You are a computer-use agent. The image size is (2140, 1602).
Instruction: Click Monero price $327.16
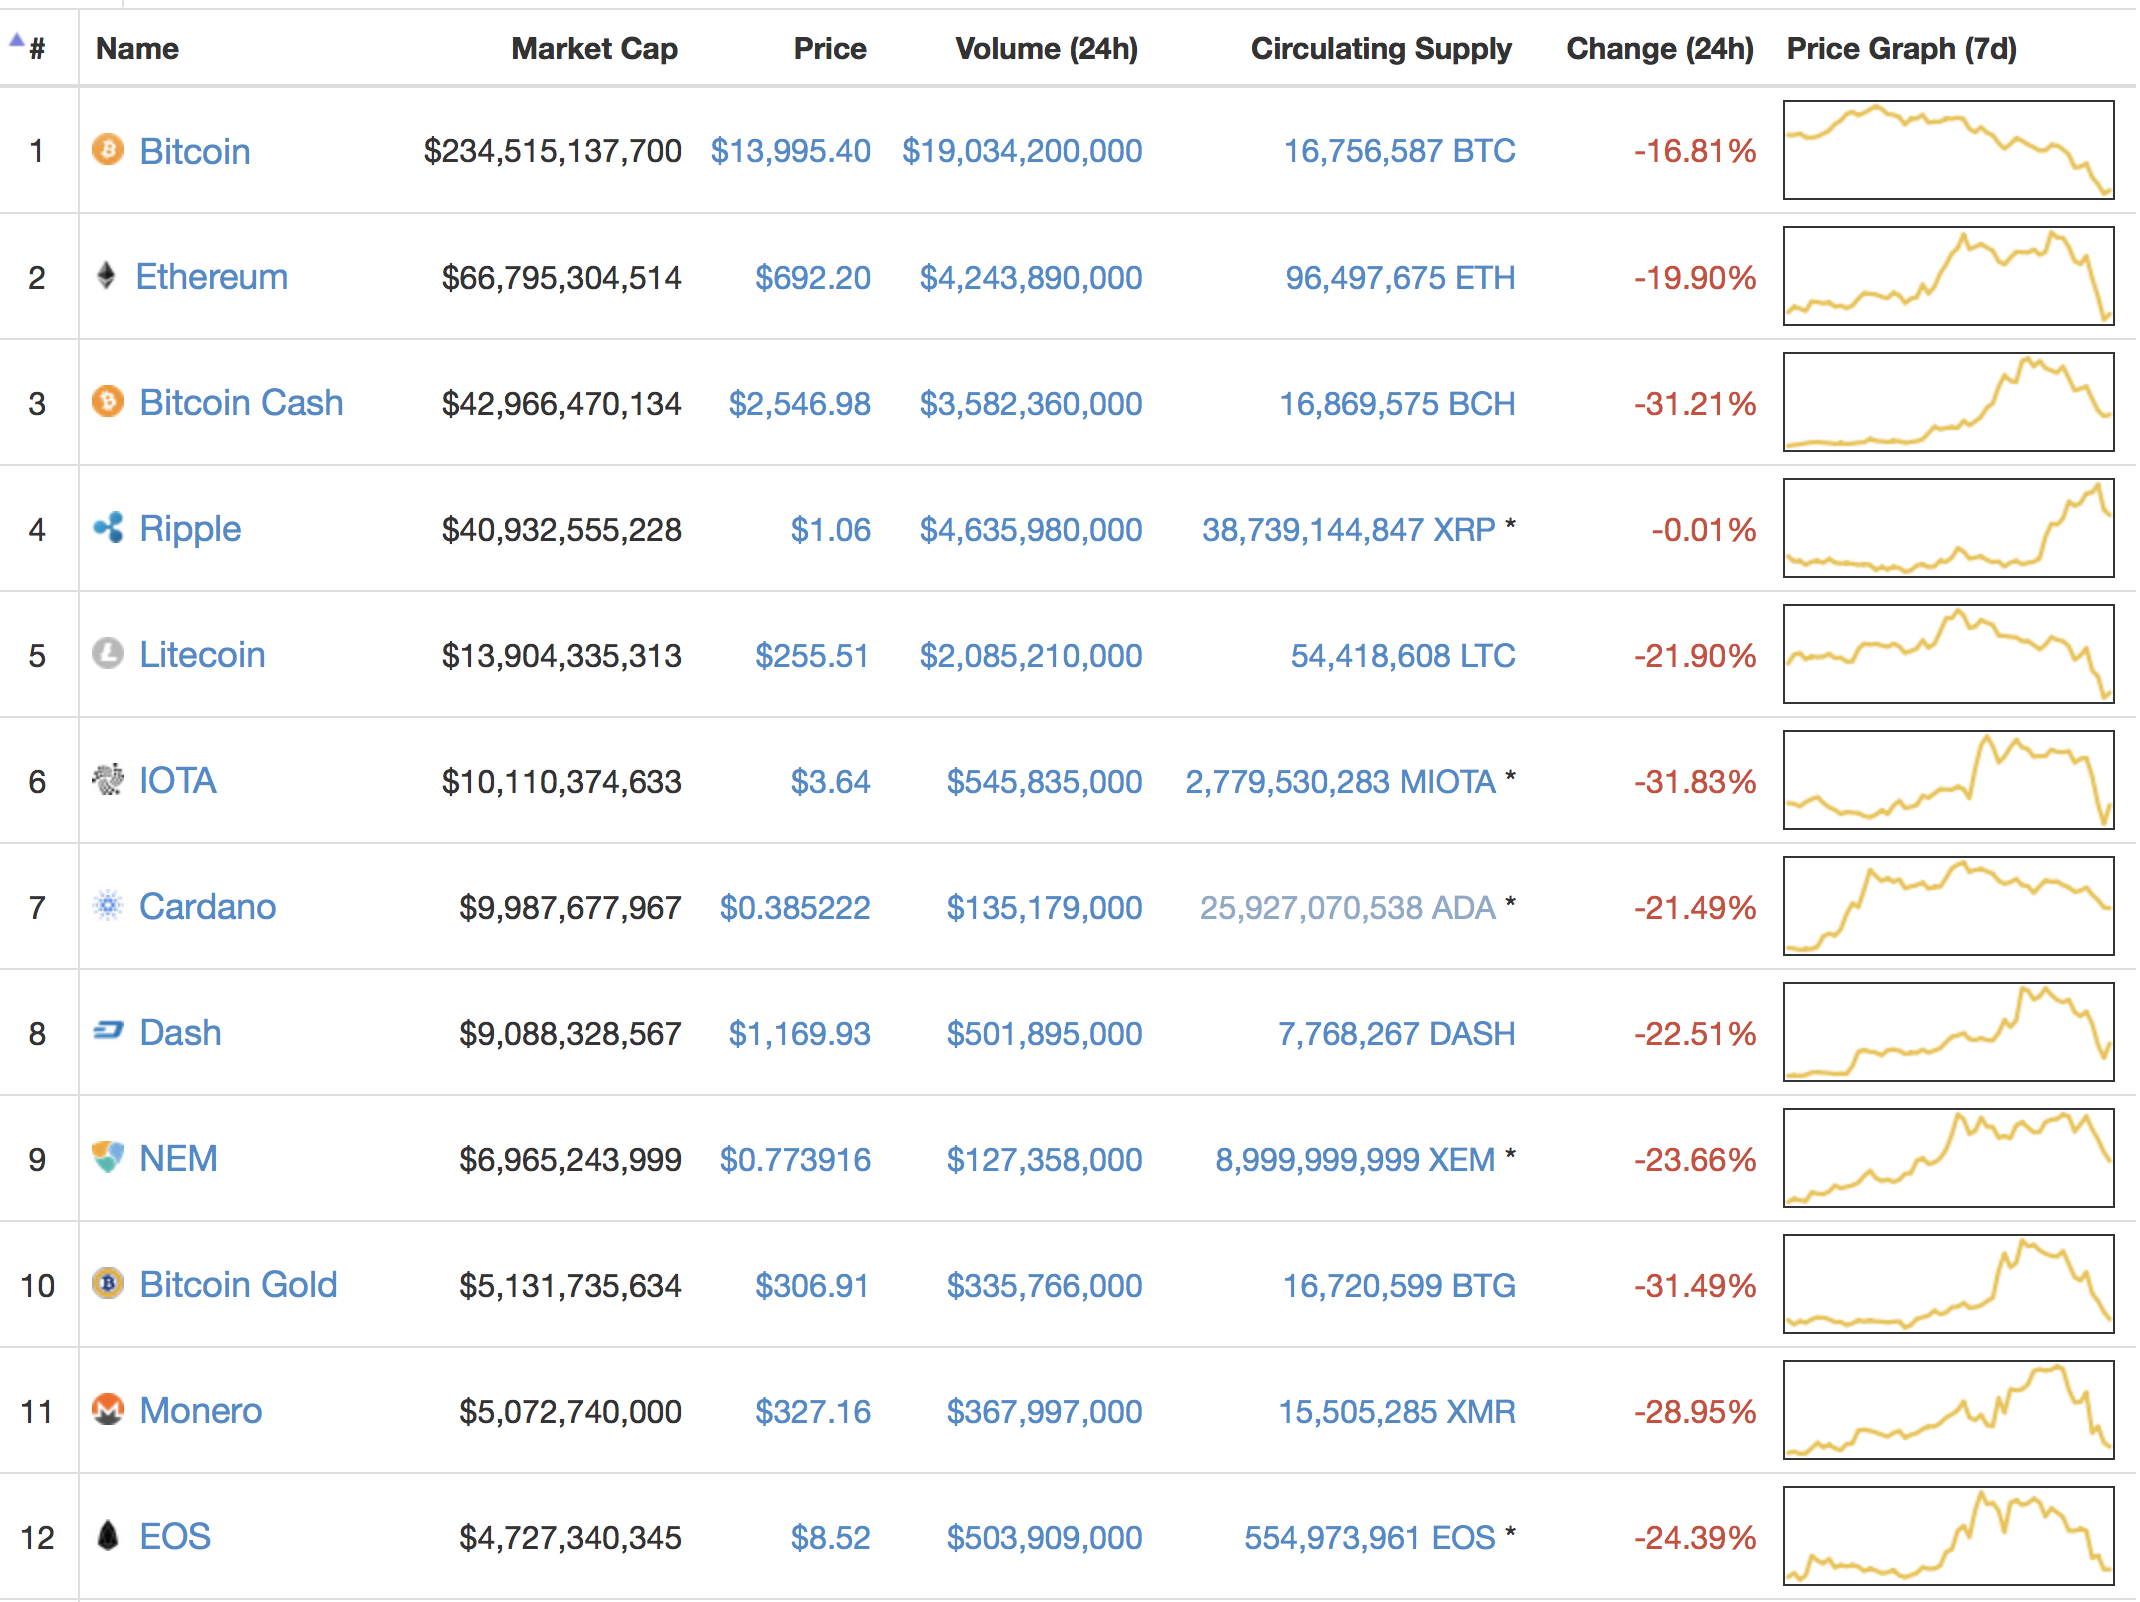click(812, 1412)
